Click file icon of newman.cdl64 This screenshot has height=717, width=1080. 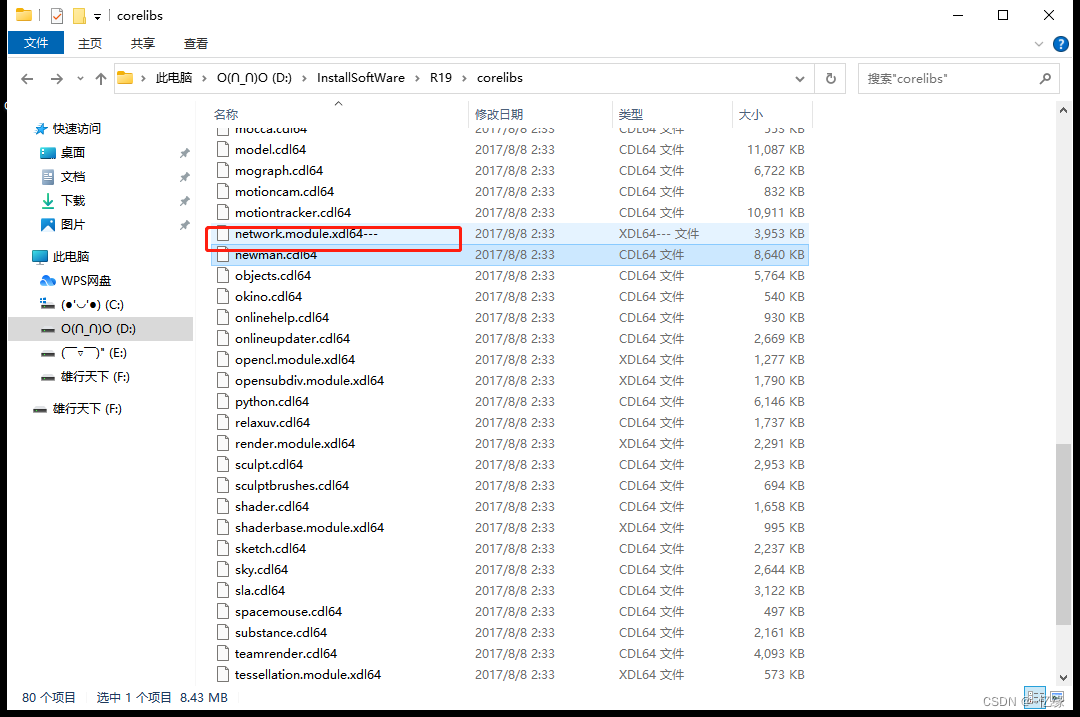(222, 255)
